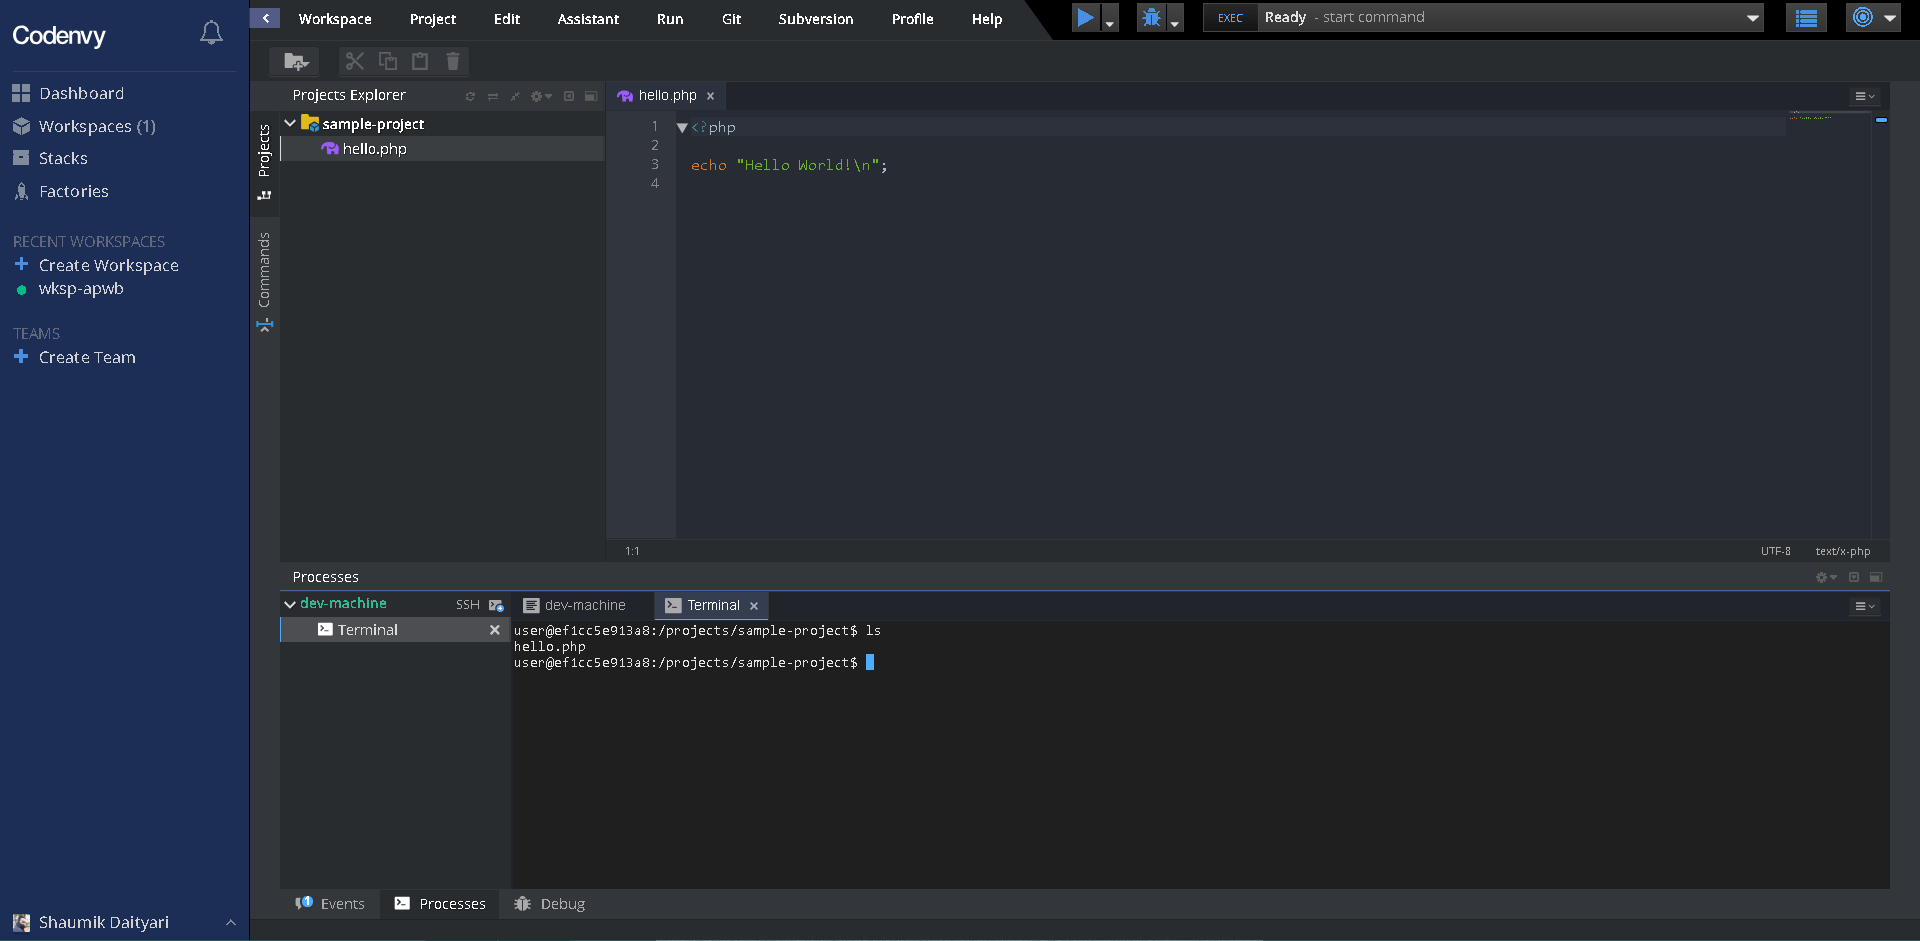Click the notifications bell icon

point(211,32)
